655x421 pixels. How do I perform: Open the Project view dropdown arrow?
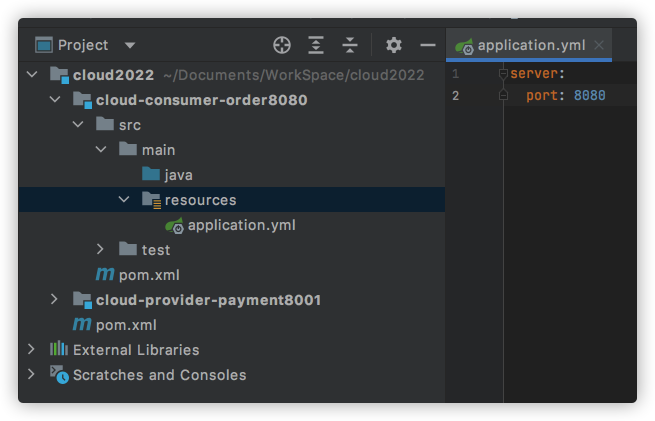point(130,45)
